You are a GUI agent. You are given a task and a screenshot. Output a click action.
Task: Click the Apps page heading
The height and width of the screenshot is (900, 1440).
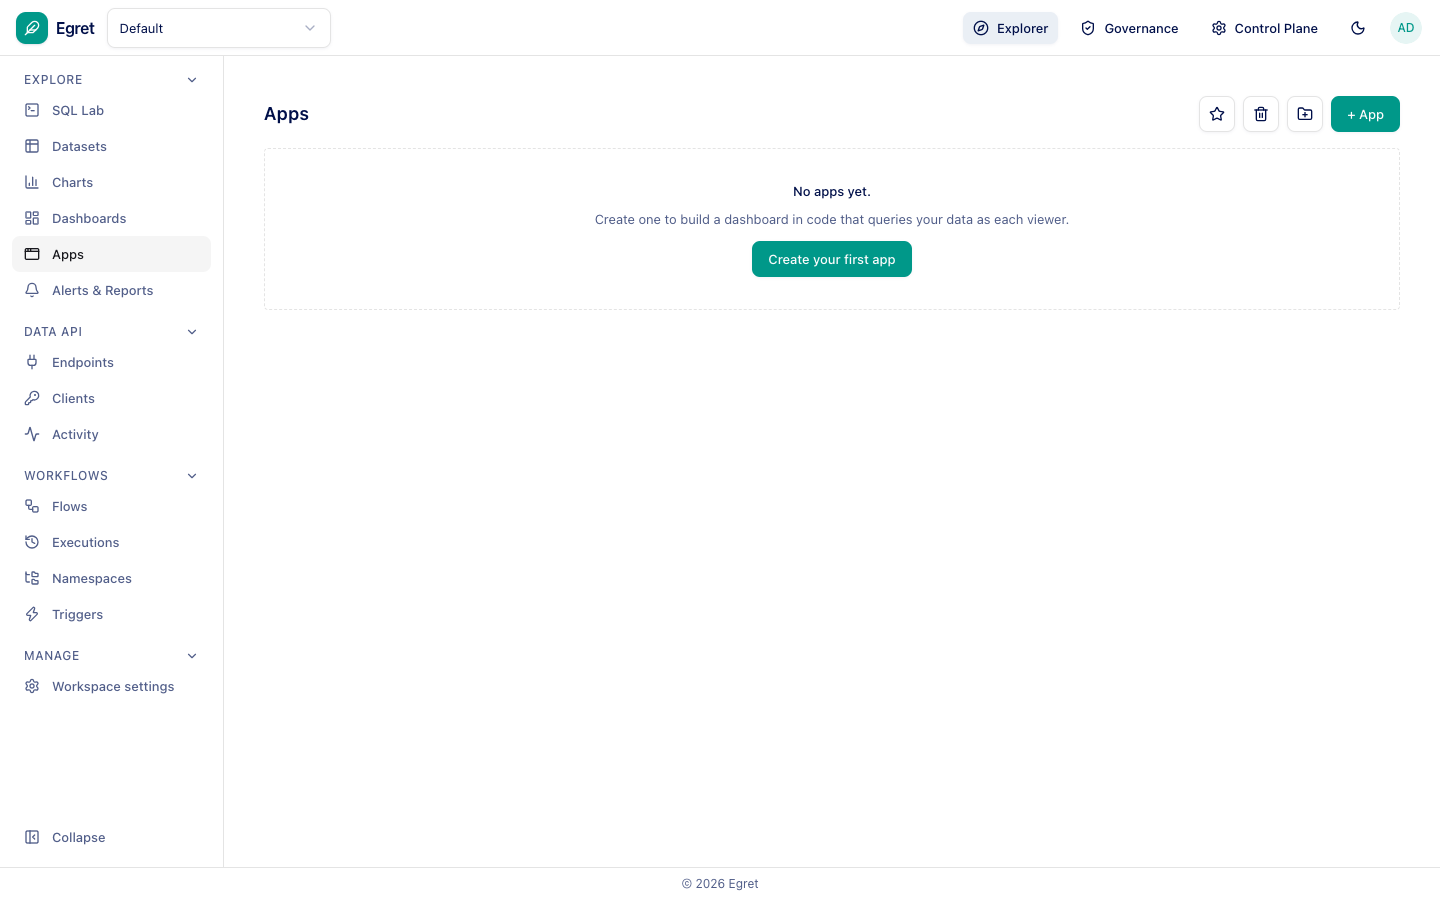(286, 114)
